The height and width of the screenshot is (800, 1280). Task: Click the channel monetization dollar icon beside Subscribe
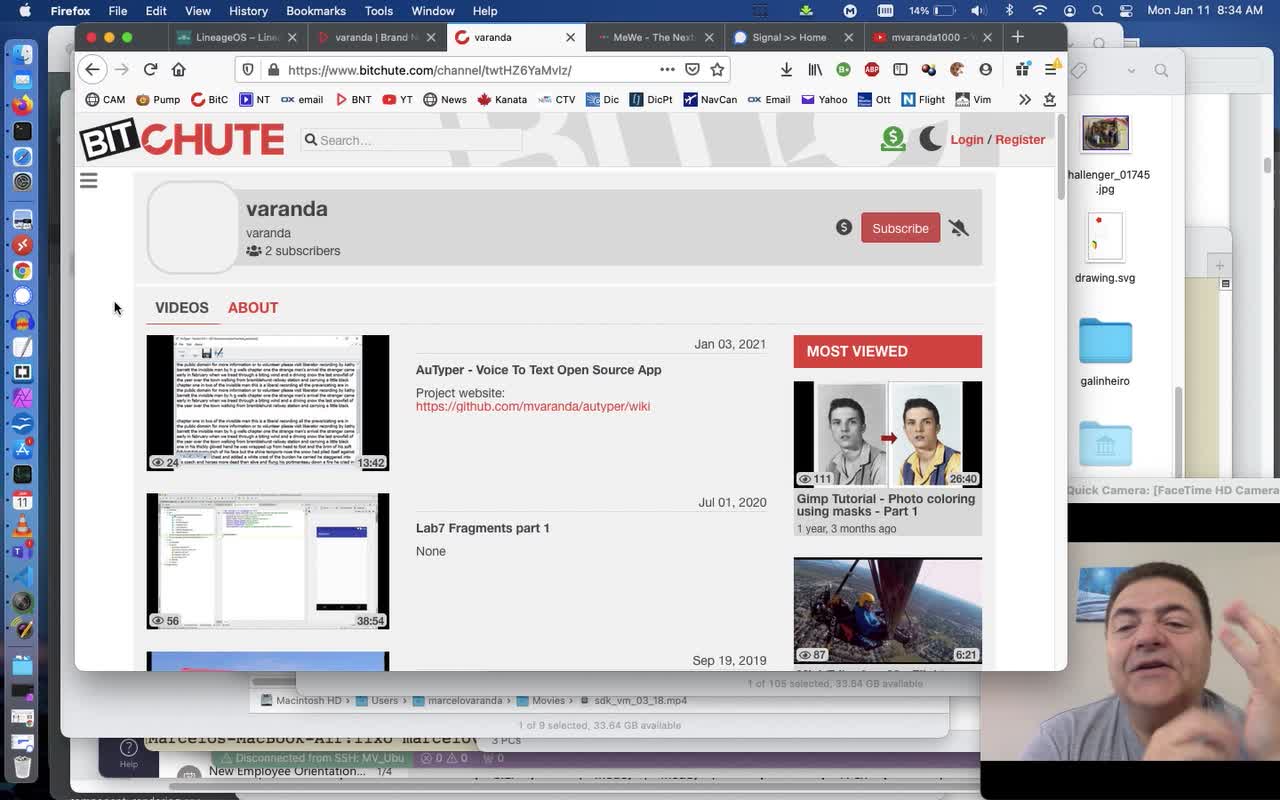click(844, 227)
